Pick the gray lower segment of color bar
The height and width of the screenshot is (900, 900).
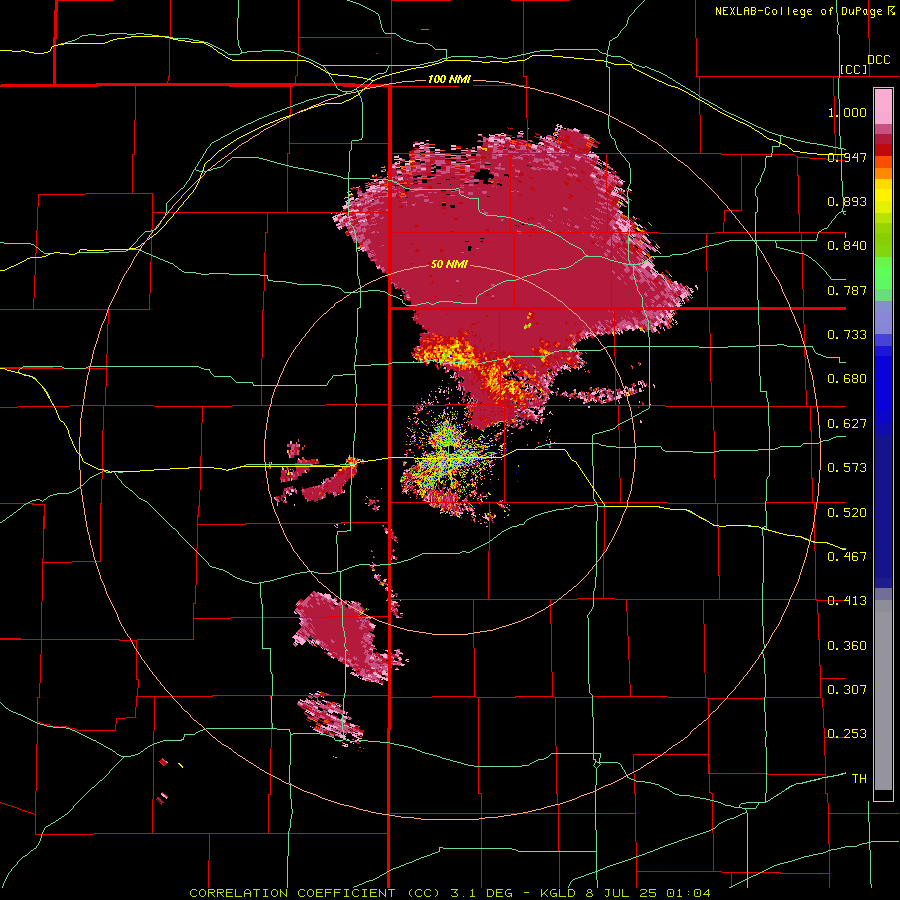(883, 695)
